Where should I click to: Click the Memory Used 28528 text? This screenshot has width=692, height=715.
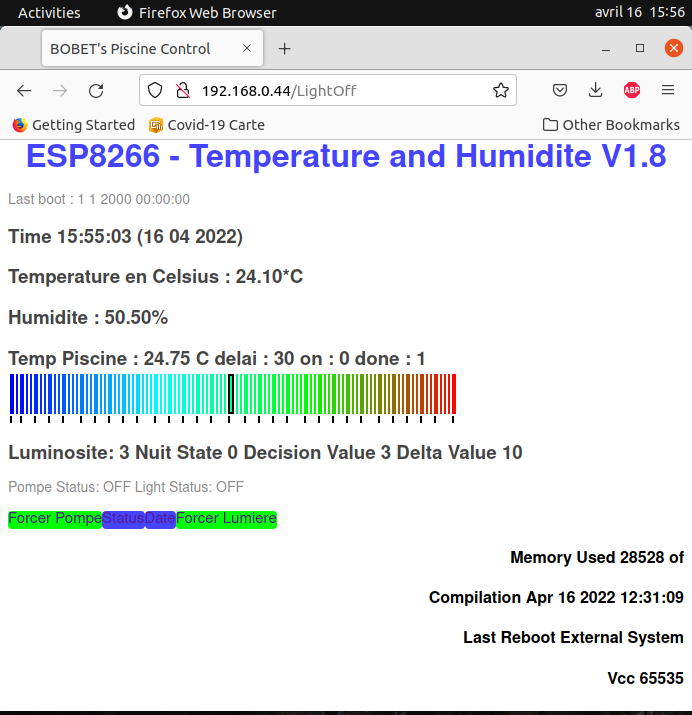(x=597, y=557)
